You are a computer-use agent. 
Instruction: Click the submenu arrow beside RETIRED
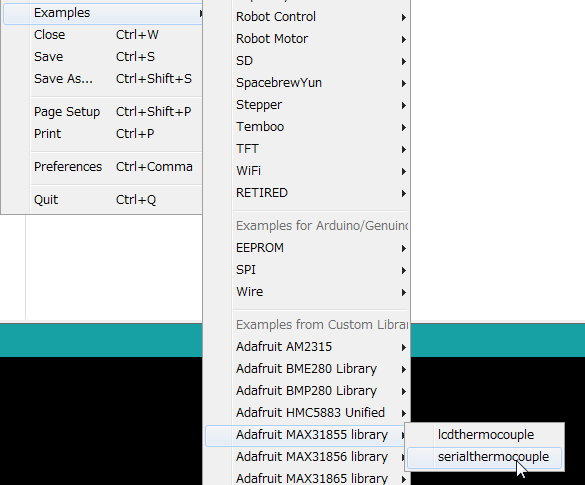pyautogui.click(x=404, y=194)
